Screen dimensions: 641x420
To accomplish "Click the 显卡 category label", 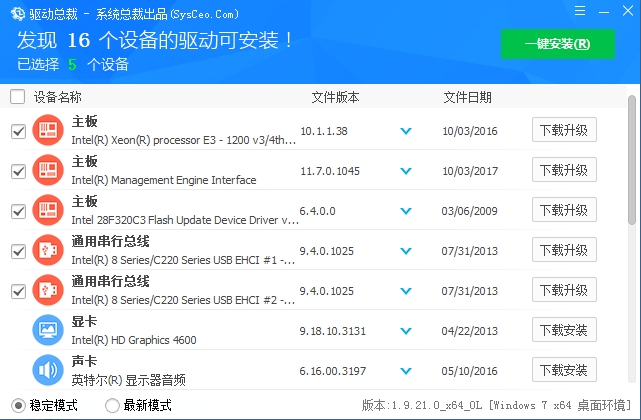I will coord(84,321).
